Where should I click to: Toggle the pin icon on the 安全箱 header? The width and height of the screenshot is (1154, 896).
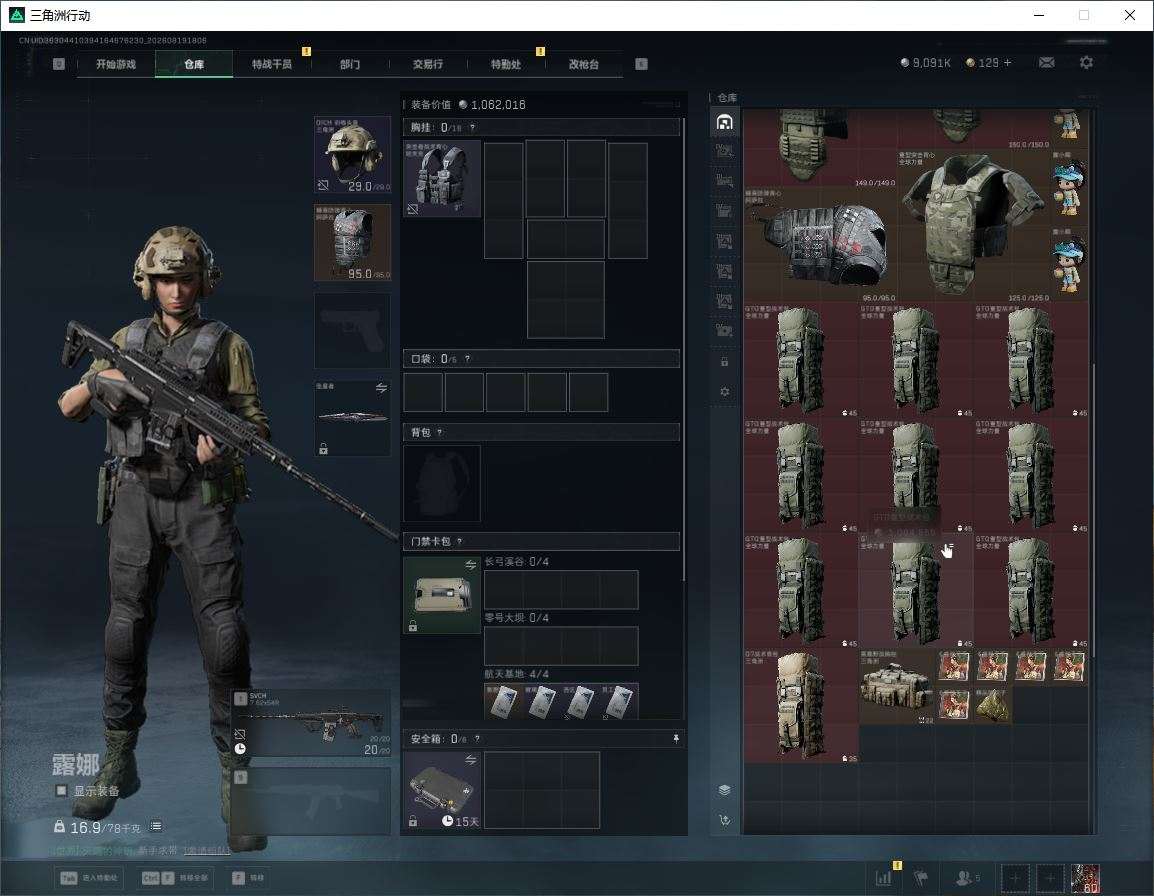point(676,738)
